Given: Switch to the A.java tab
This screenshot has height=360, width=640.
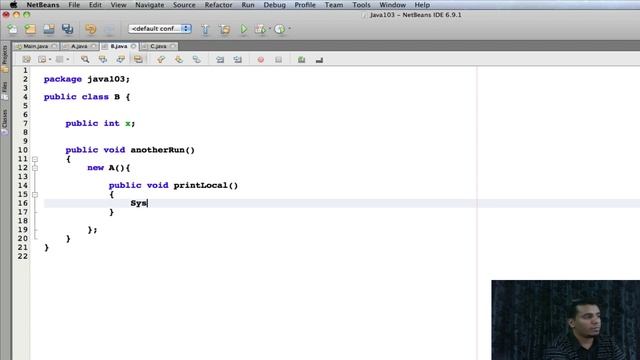Looking at the screenshot, I should pos(79,46).
